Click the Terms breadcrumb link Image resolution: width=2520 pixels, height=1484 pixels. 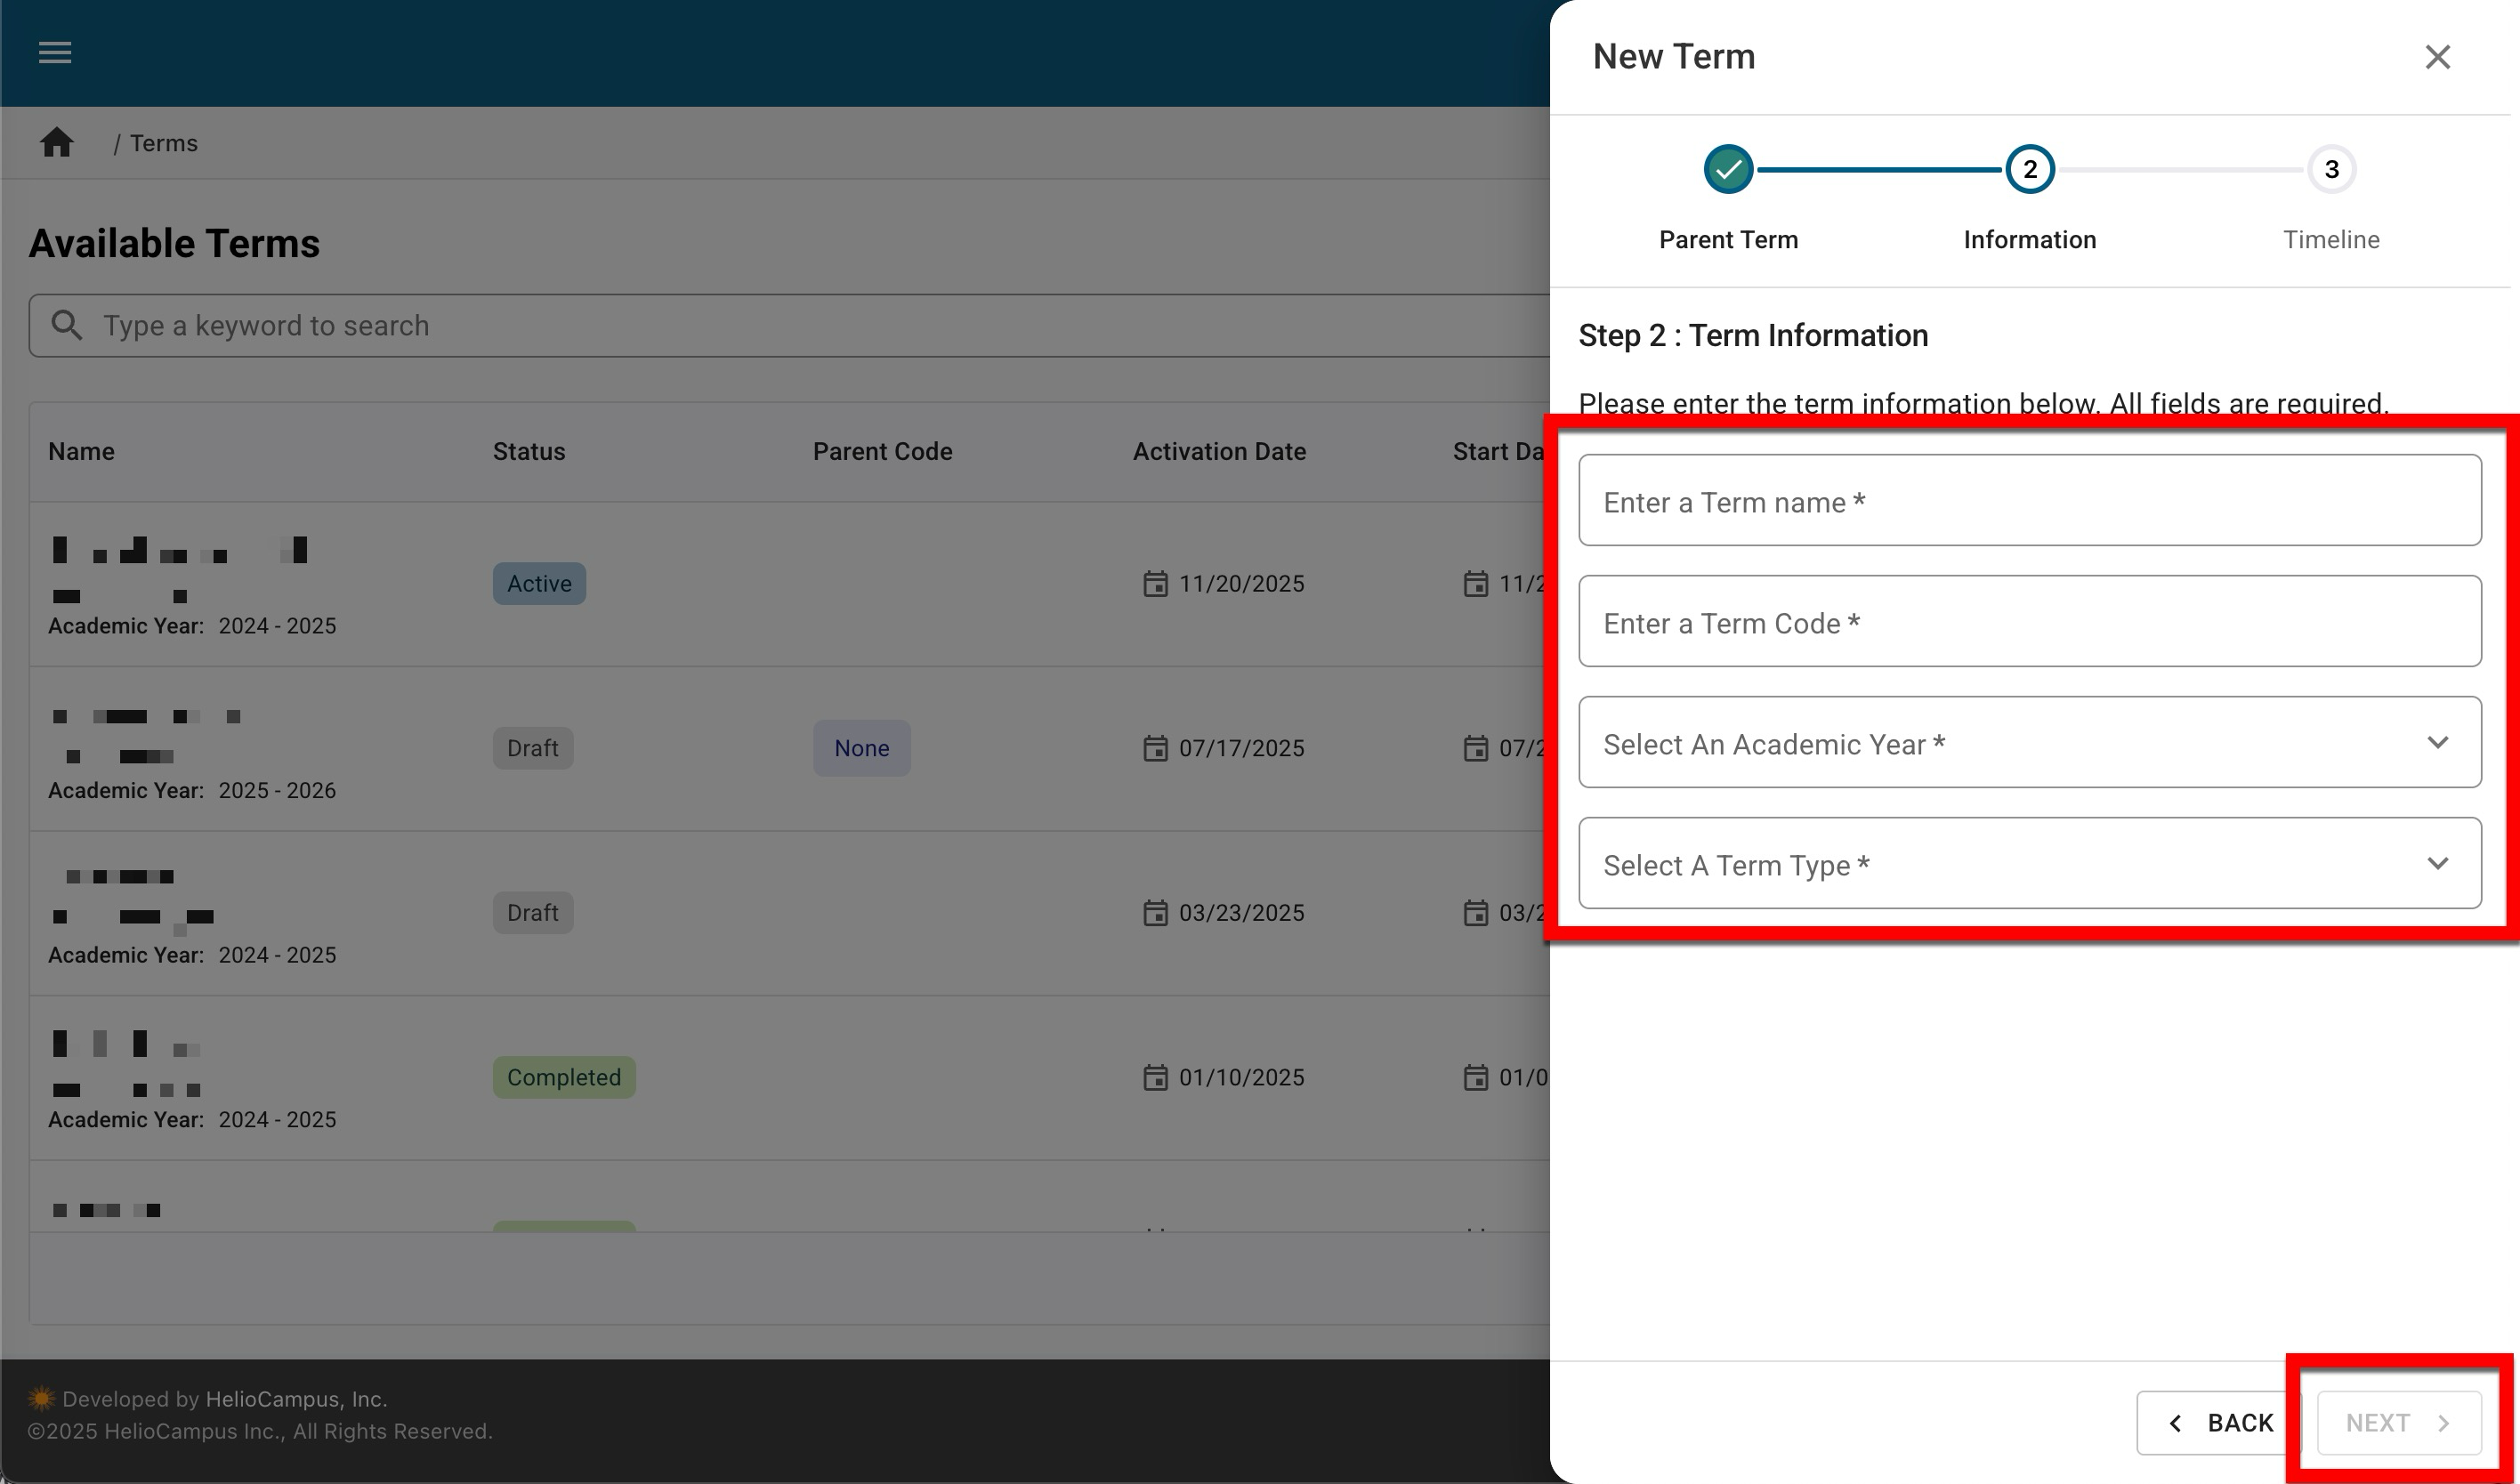pyautogui.click(x=163, y=143)
